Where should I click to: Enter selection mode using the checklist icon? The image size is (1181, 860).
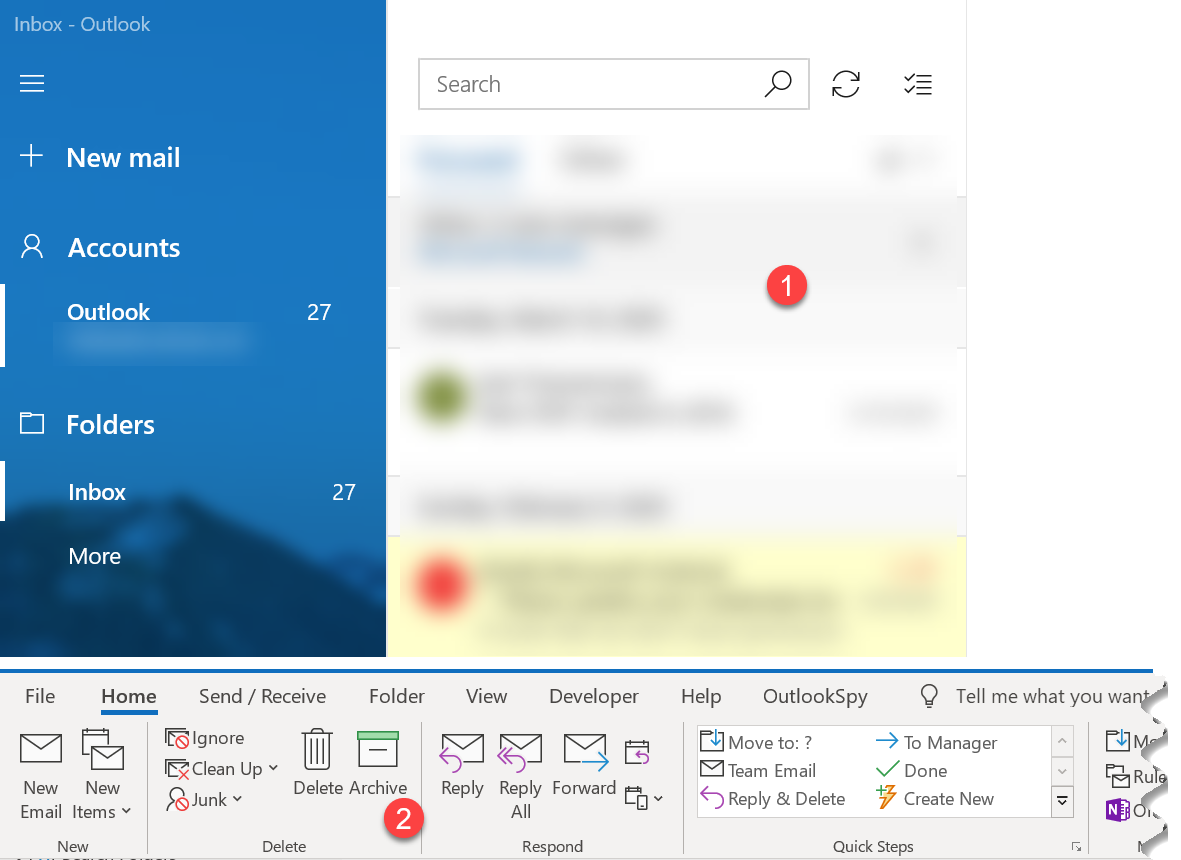tap(918, 84)
